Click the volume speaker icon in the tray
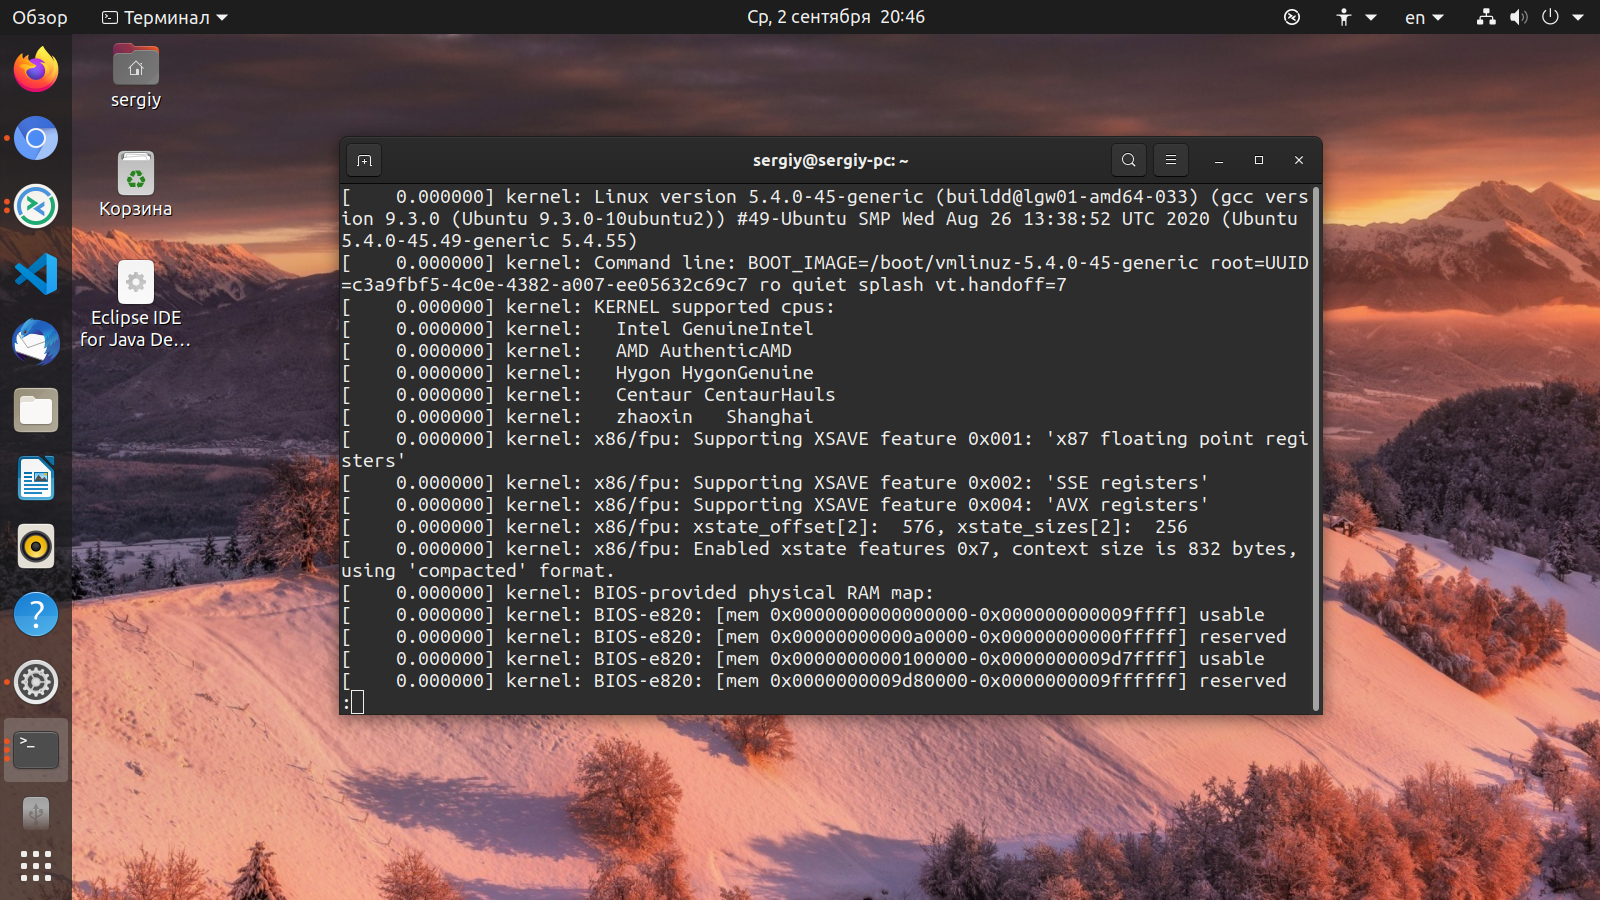Screen dimensions: 1600x900 pyautogui.click(x=1518, y=17)
